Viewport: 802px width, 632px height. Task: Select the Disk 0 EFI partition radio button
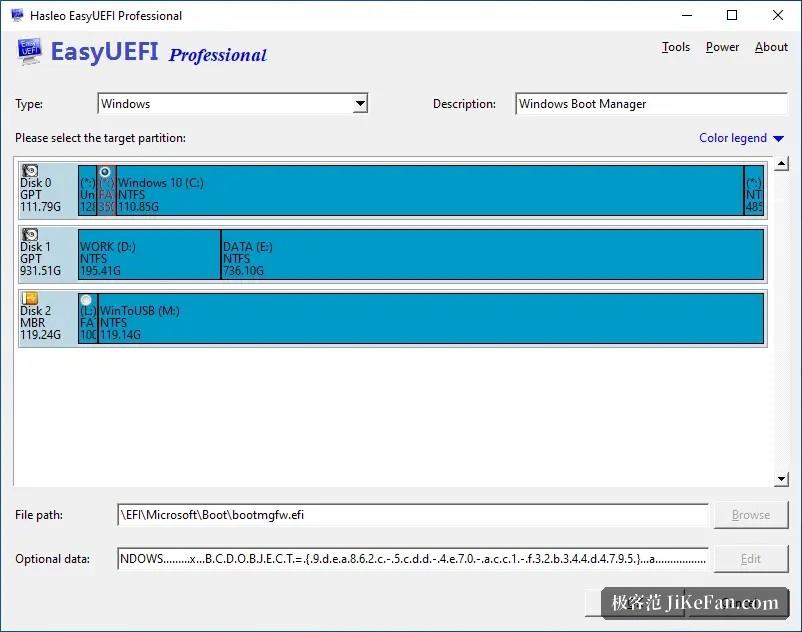coord(105,172)
